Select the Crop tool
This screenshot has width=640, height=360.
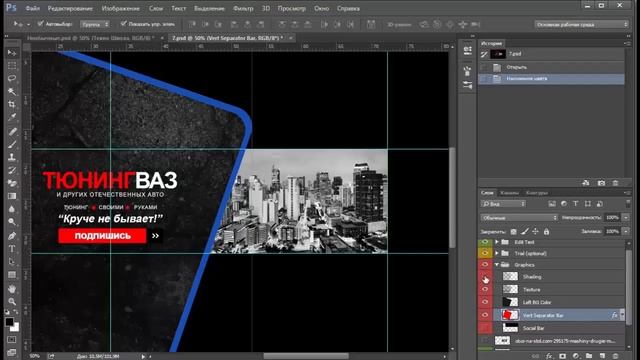(12, 104)
